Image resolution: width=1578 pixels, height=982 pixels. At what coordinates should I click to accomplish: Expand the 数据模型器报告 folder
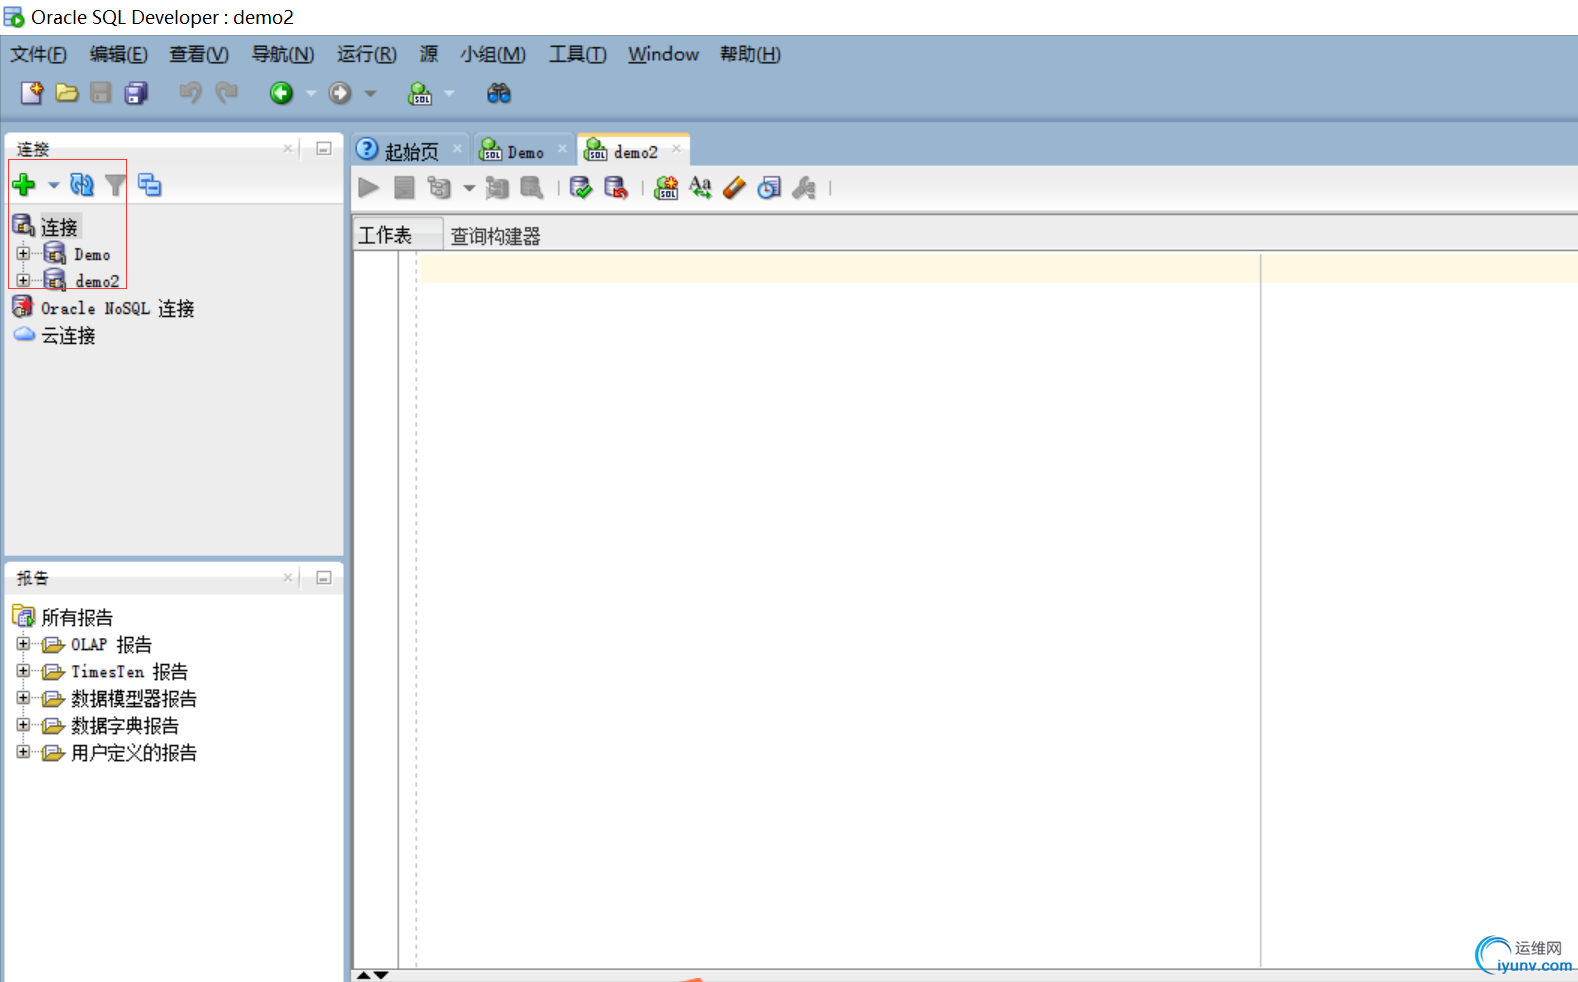(x=23, y=697)
